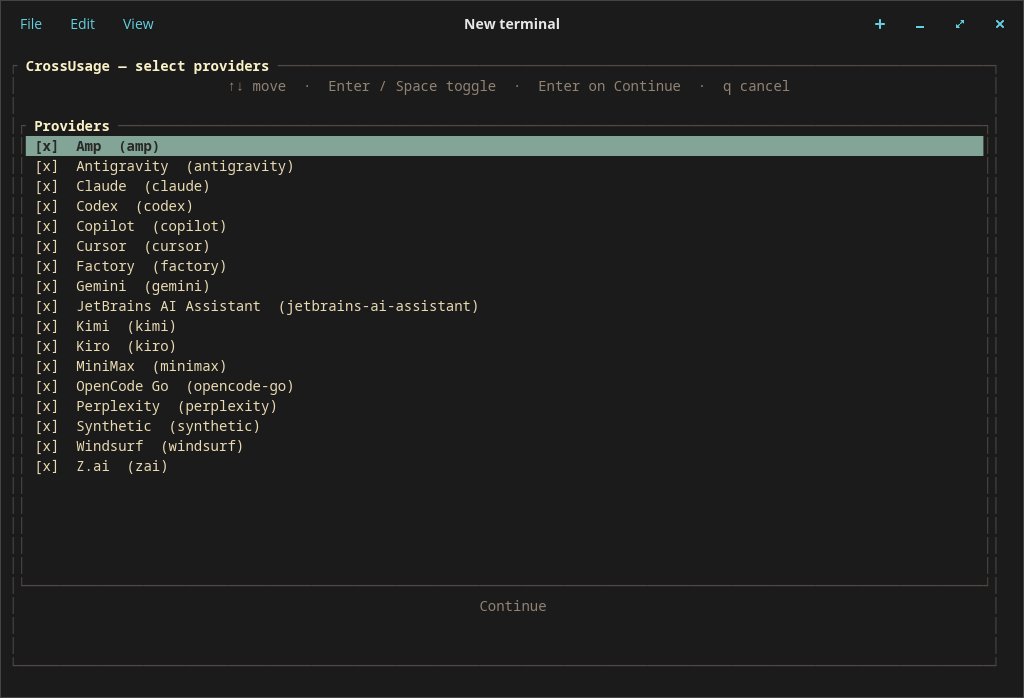The width and height of the screenshot is (1024, 698).
Task: Click the "q cancel" hint text
Action: pyautogui.click(x=756, y=86)
